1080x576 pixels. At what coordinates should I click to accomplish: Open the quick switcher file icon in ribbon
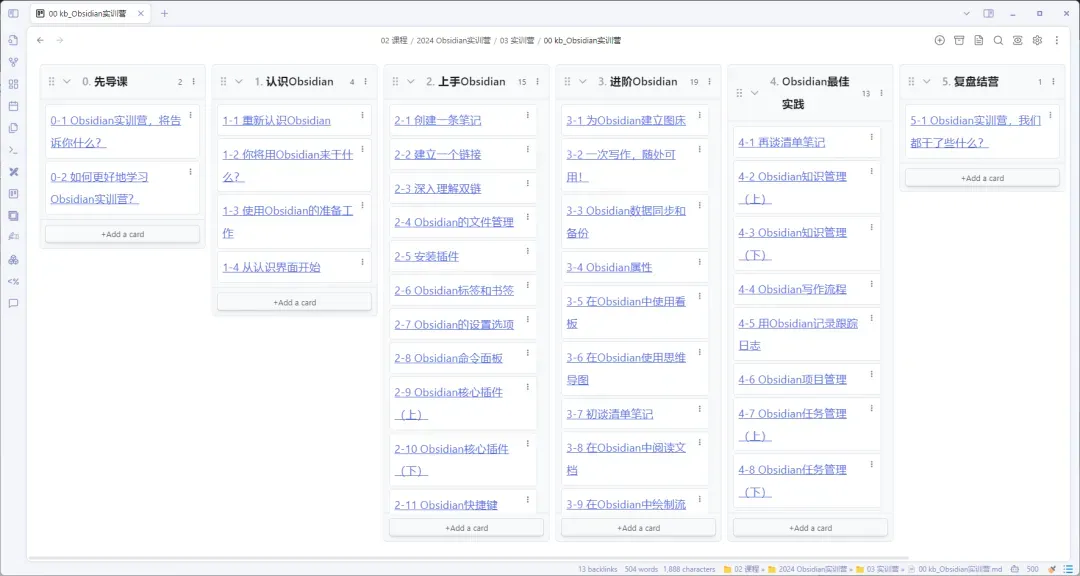[13, 40]
